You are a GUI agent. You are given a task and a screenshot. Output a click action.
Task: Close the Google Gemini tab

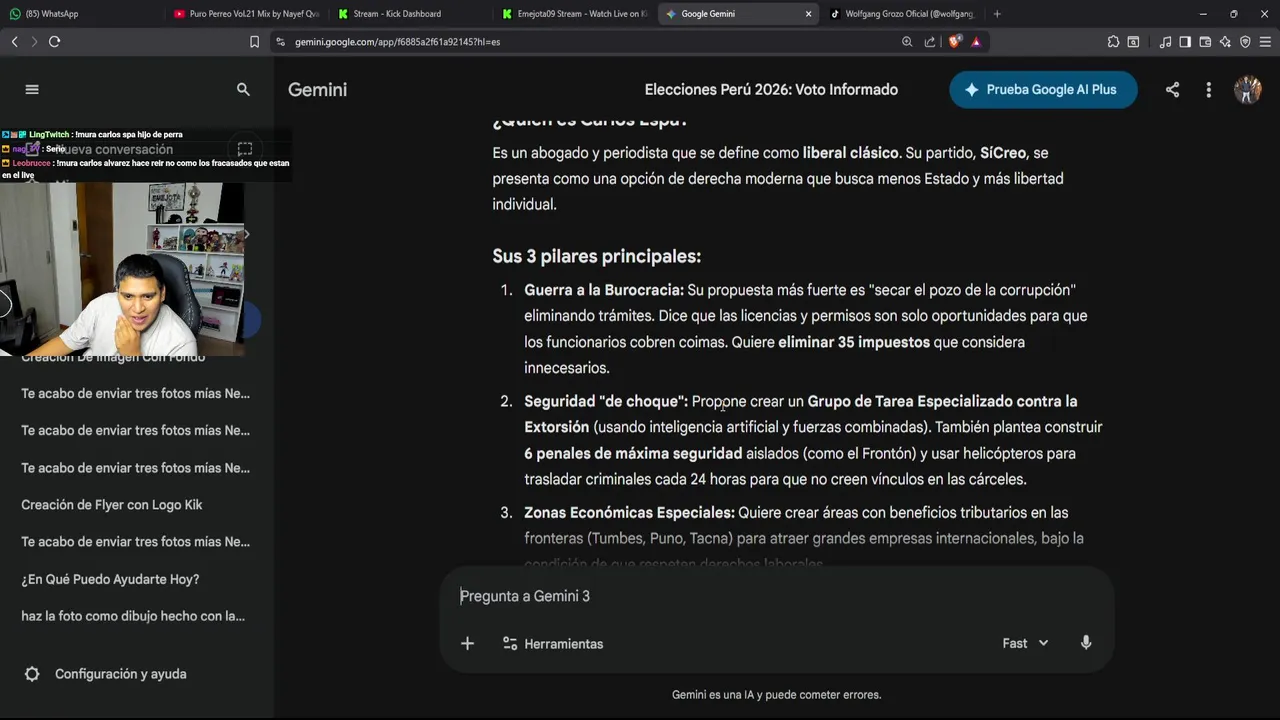[x=808, y=14]
